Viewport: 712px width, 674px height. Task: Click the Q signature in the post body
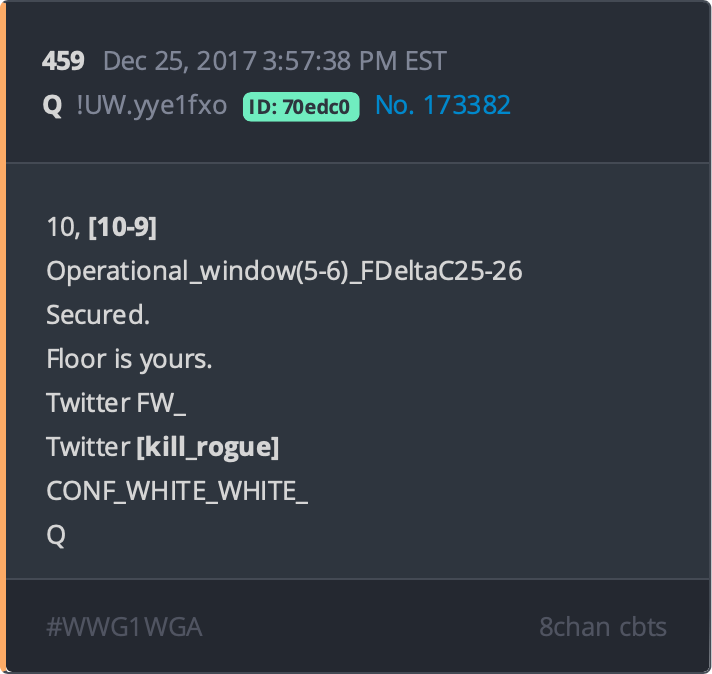pos(56,535)
